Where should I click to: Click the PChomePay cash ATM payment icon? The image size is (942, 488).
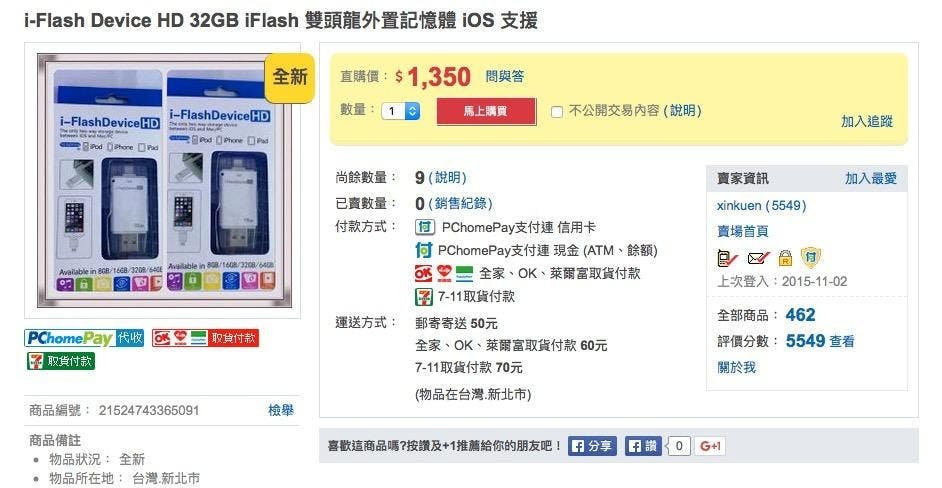(423, 250)
